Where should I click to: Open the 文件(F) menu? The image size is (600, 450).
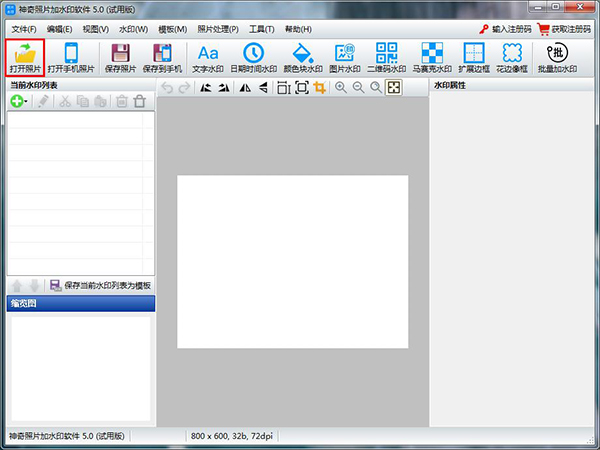point(23,30)
